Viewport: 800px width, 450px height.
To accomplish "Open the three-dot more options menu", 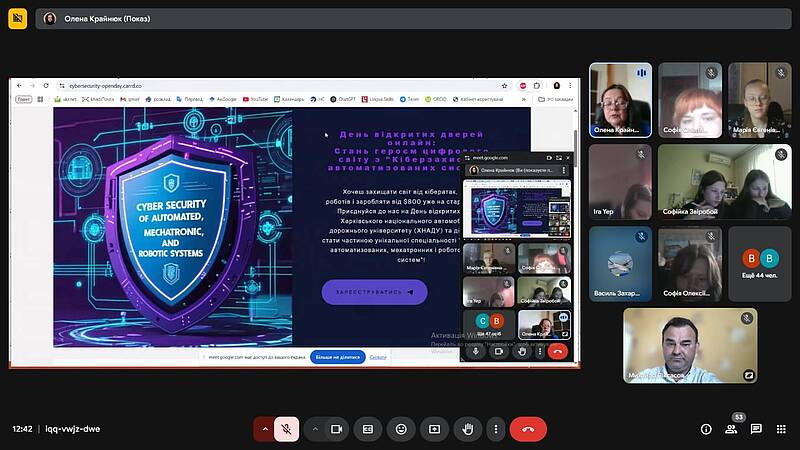I will [498, 429].
